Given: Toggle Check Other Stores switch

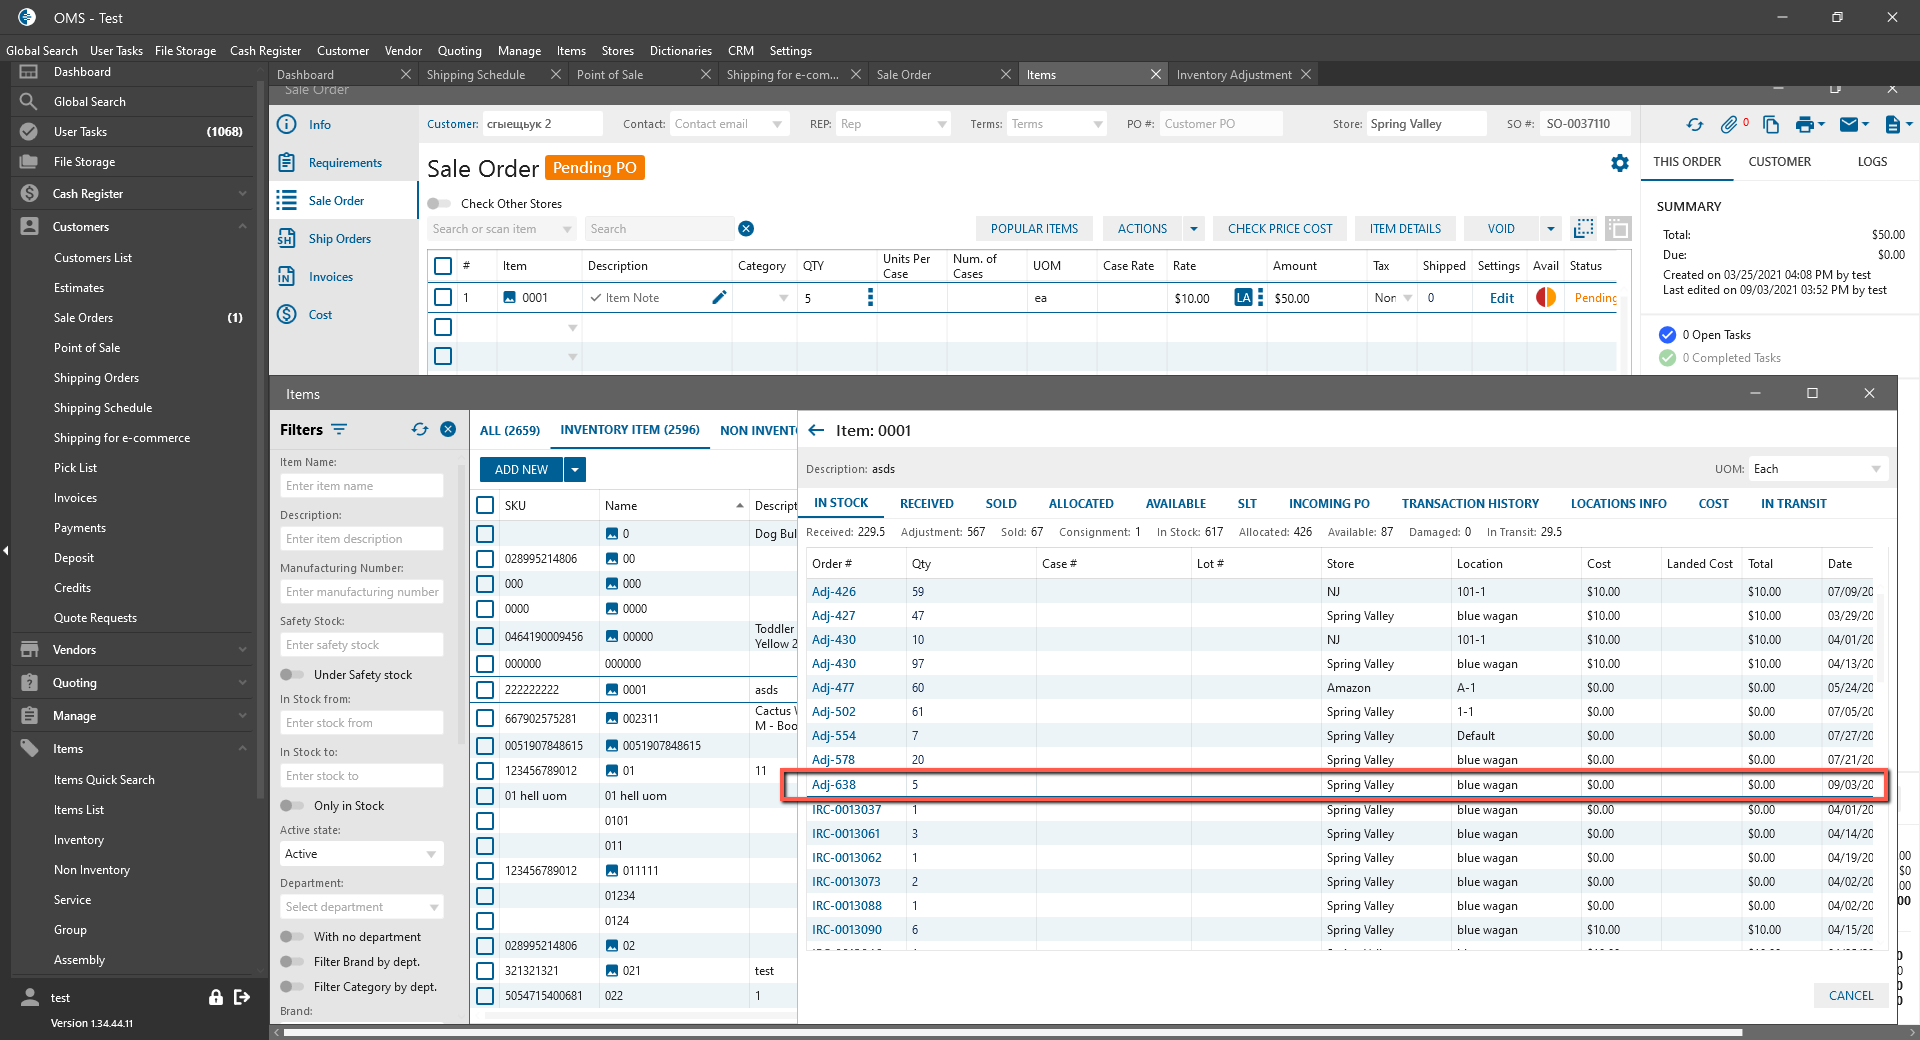Looking at the screenshot, I should click(439, 204).
